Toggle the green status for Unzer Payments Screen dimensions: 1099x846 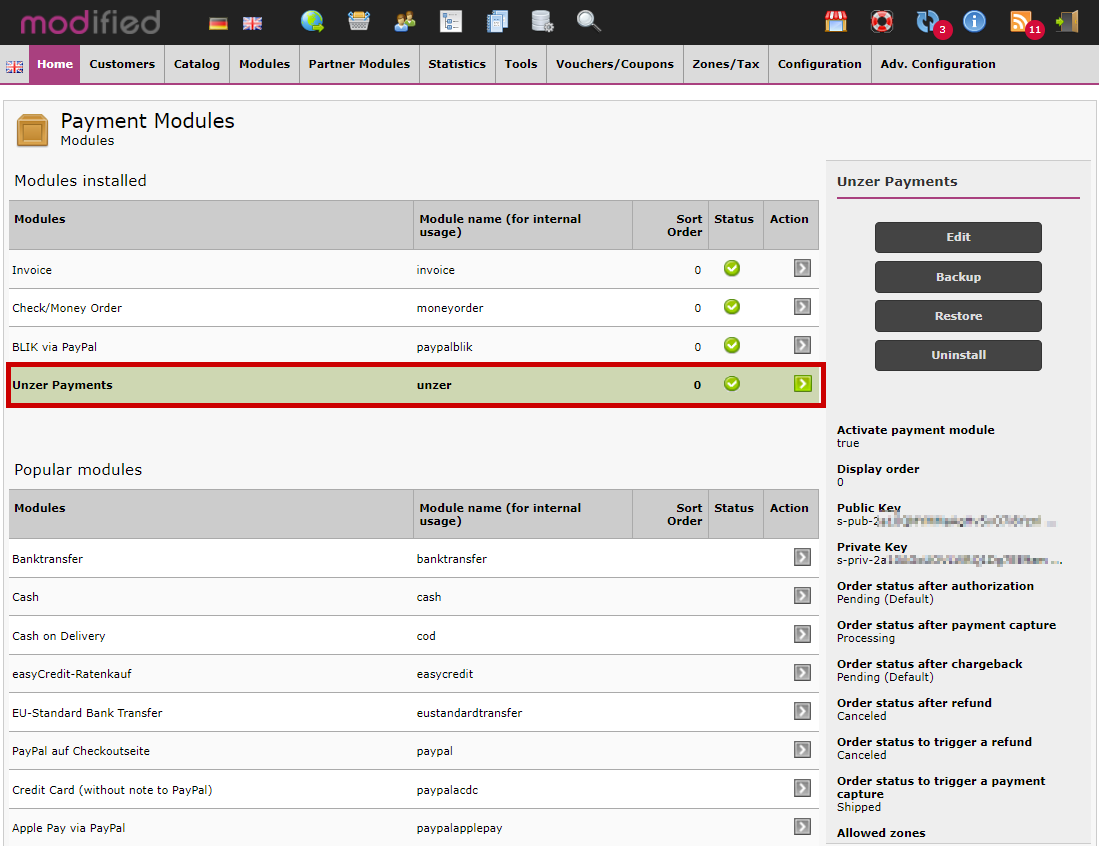(732, 383)
